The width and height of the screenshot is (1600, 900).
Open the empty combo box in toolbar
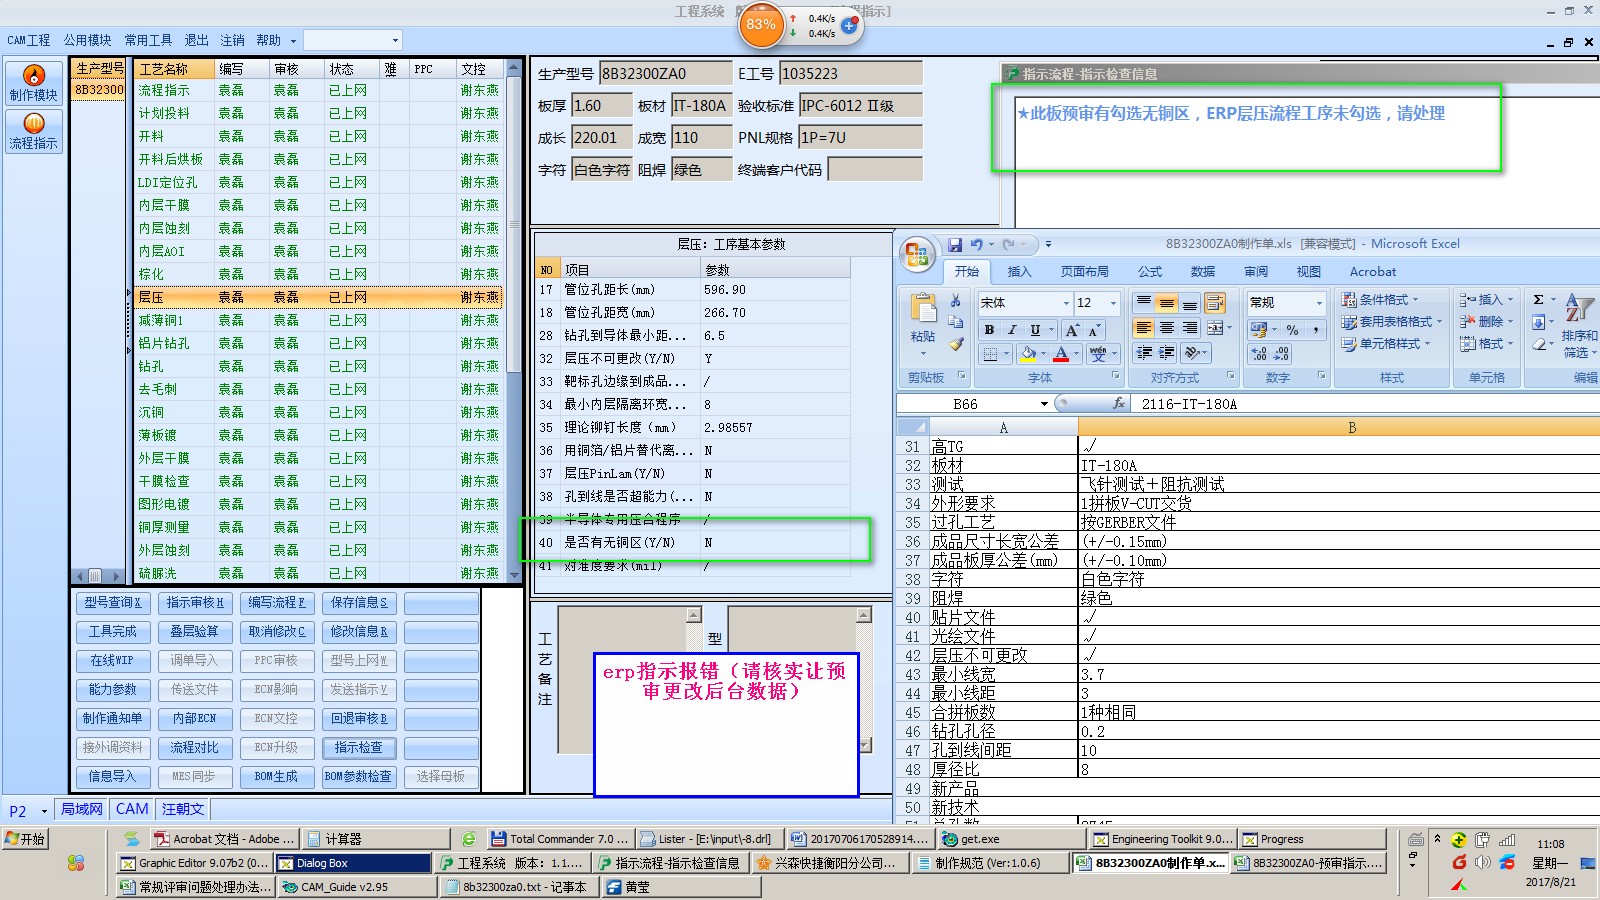[352, 40]
